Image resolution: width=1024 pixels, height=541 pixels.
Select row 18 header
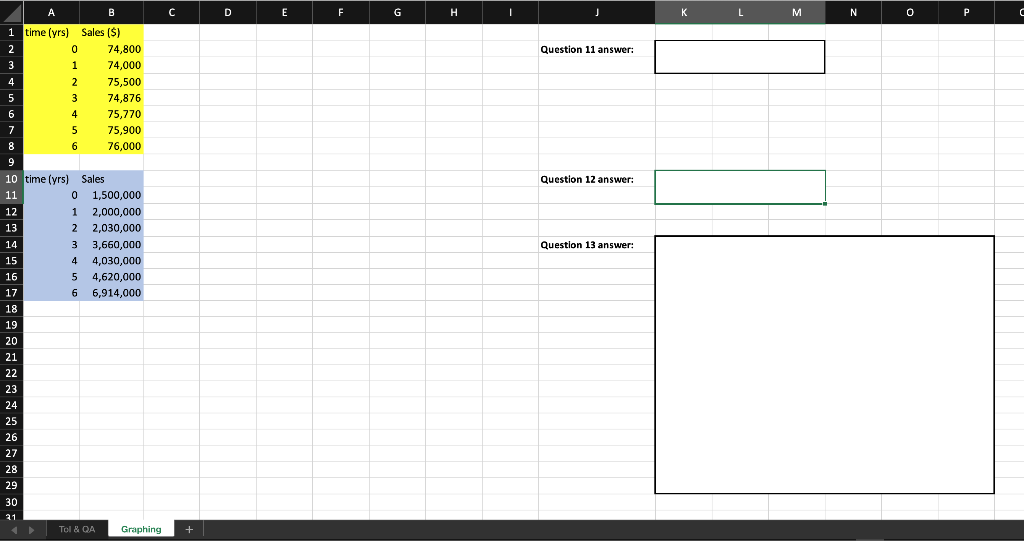12,308
